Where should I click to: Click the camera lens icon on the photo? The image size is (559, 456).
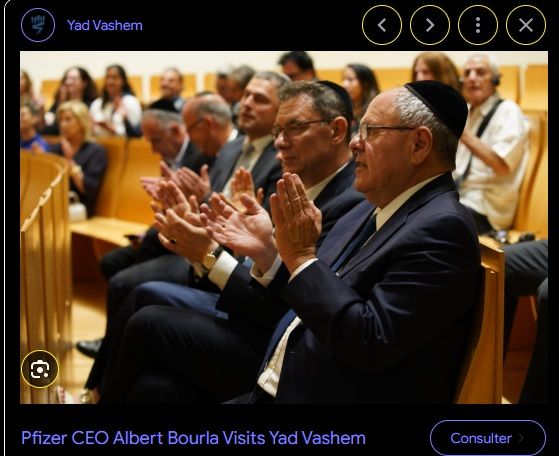pyautogui.click(x=40, y=369)
